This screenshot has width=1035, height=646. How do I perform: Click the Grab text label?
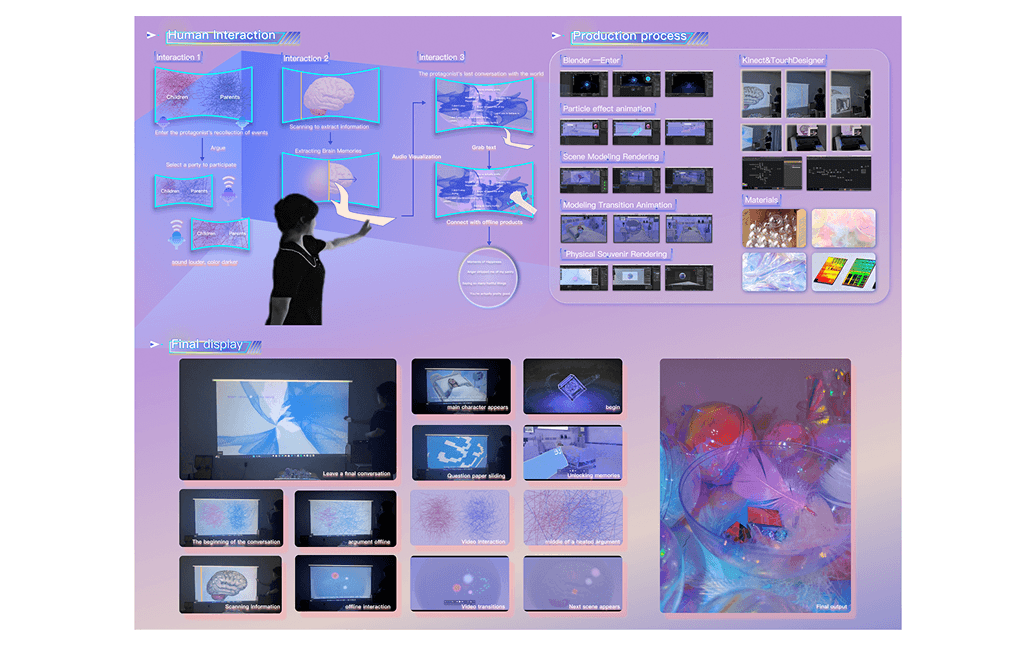483,147
